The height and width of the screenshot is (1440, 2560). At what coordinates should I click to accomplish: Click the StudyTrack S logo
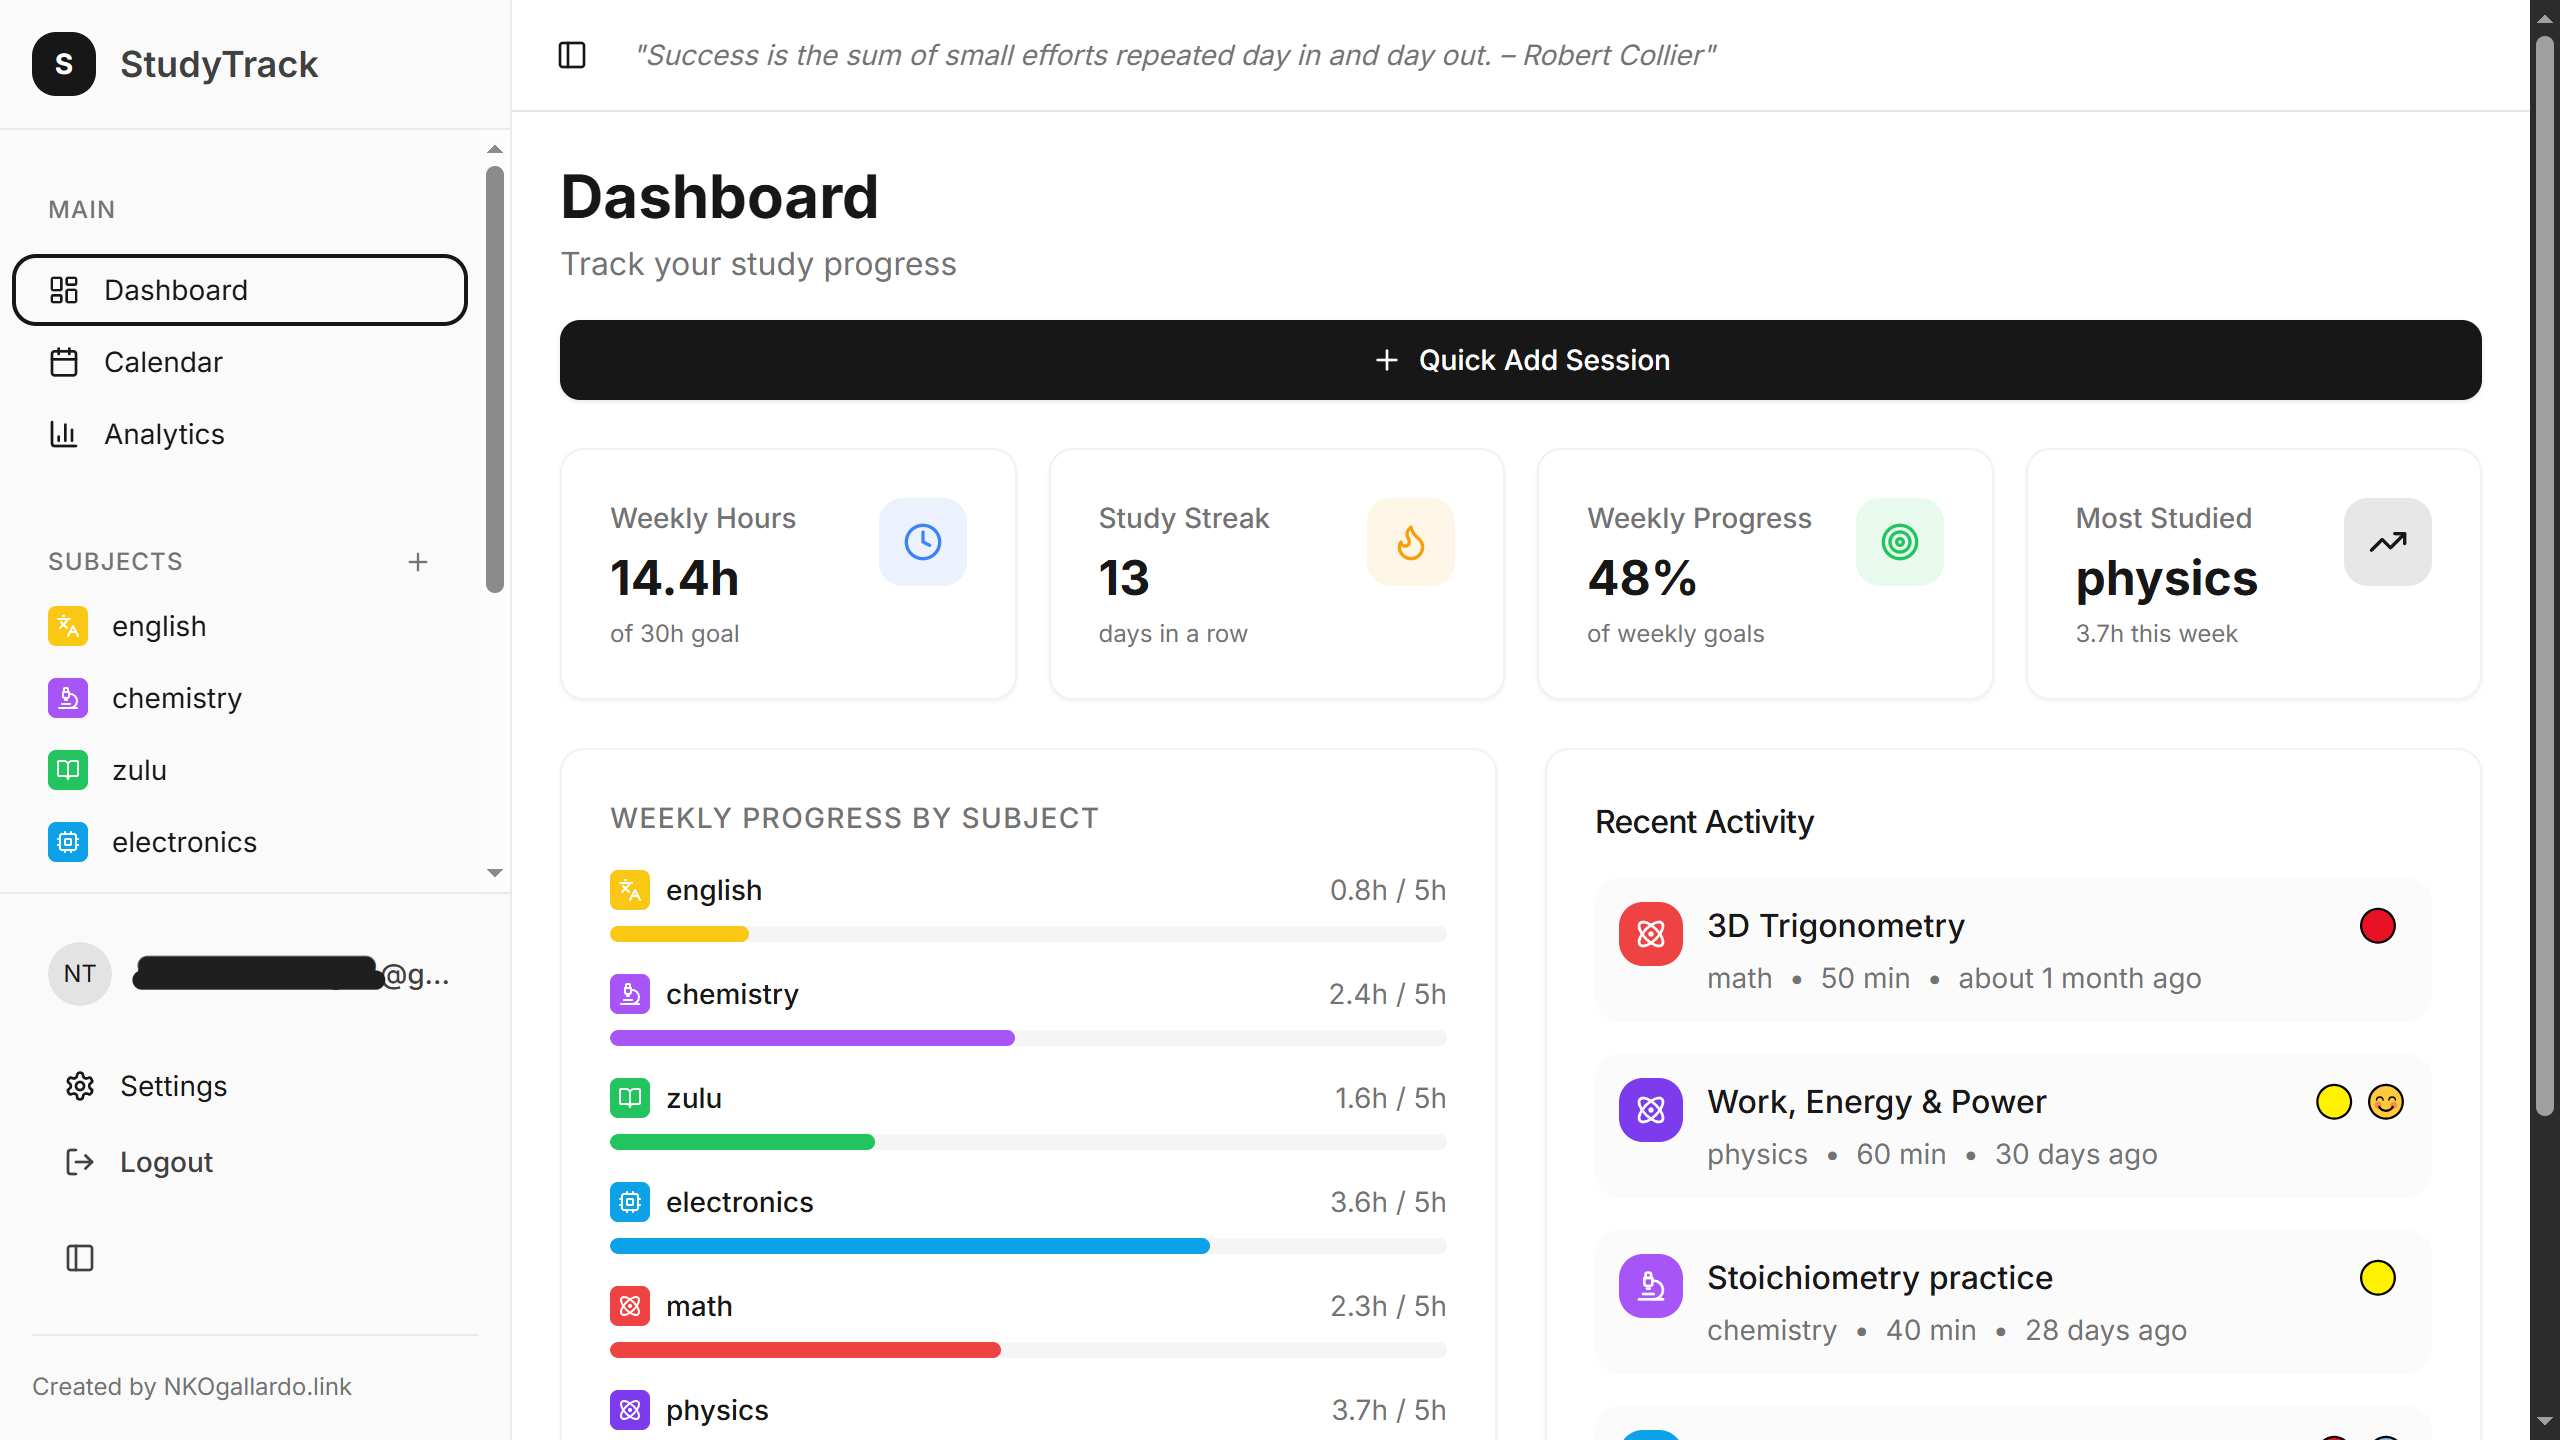[64, 64]
